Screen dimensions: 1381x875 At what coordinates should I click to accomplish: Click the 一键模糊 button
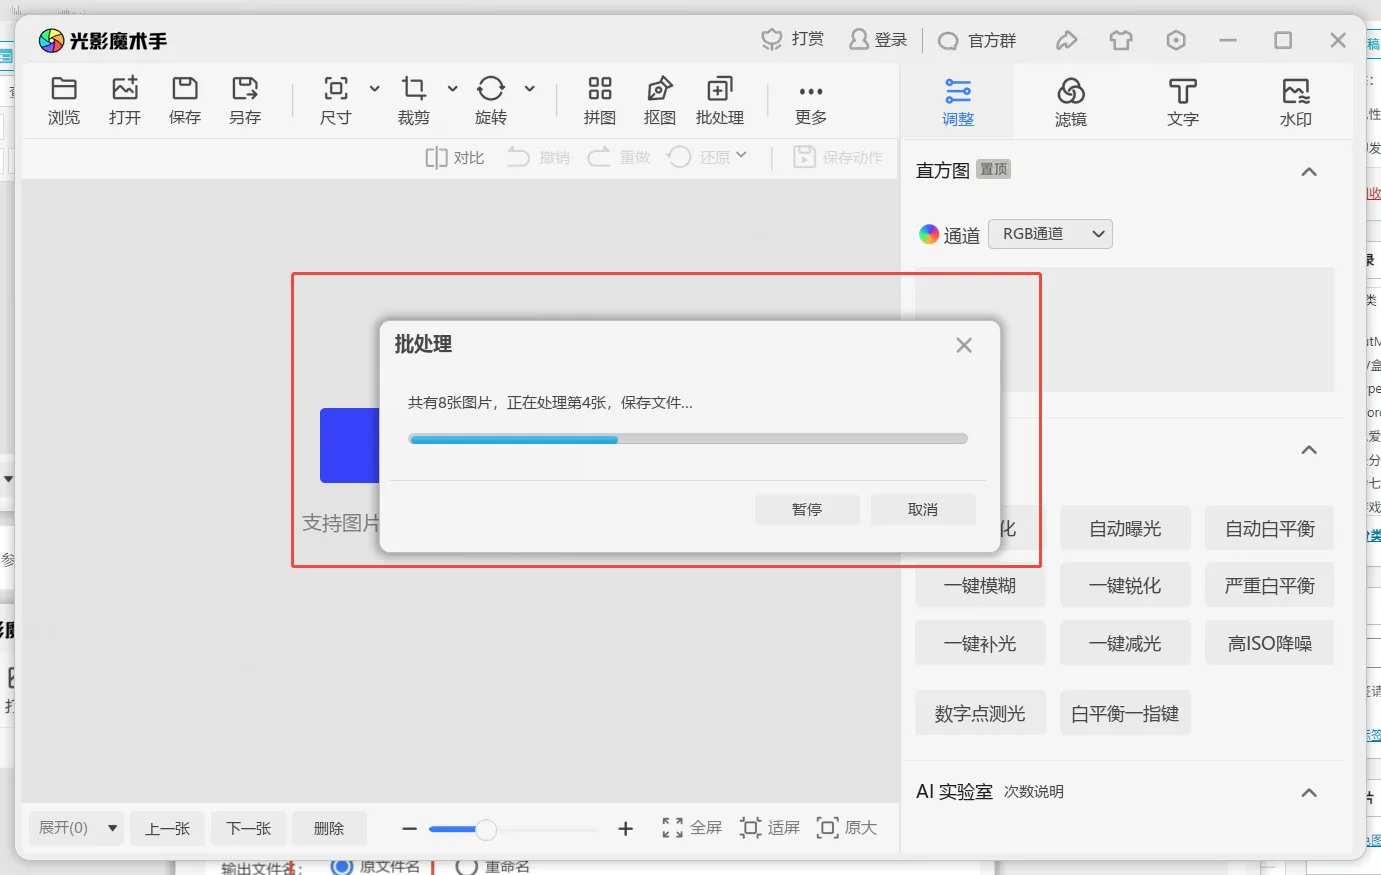click(x=980, y=586)
